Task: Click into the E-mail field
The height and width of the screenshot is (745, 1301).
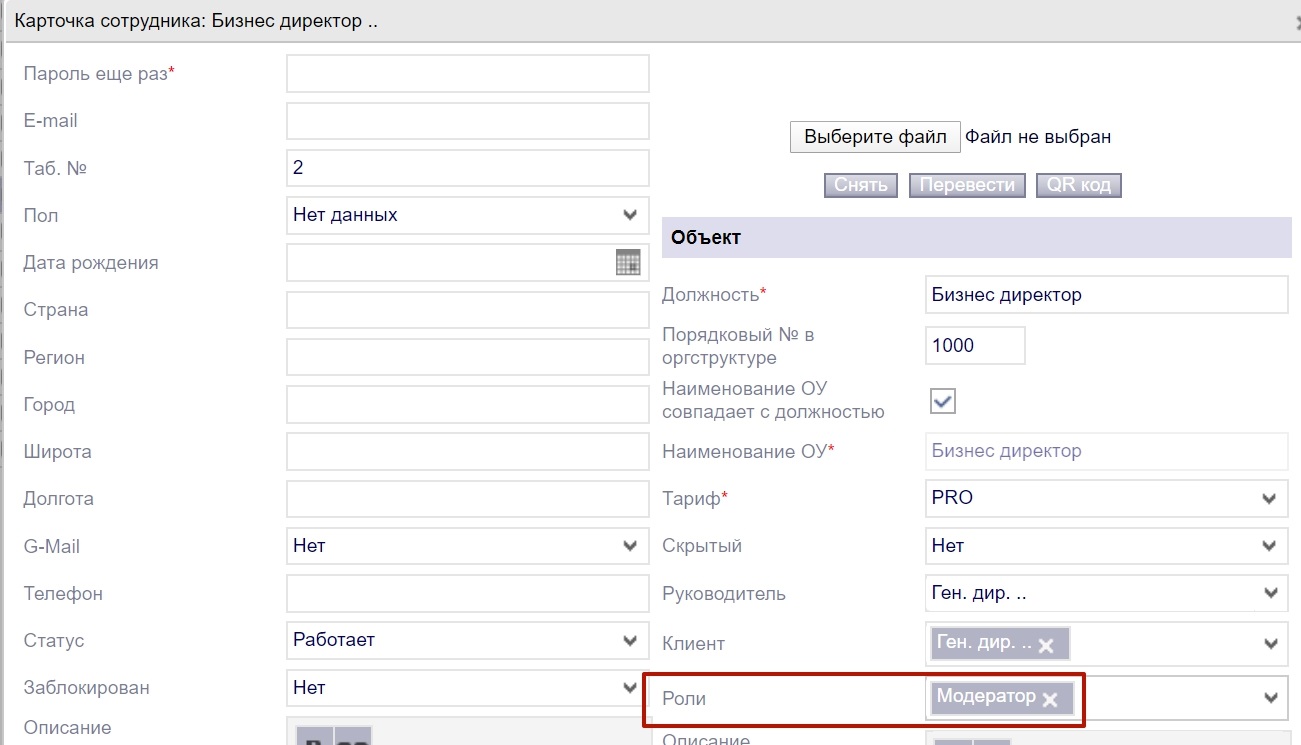Action: tap(467, 121)
